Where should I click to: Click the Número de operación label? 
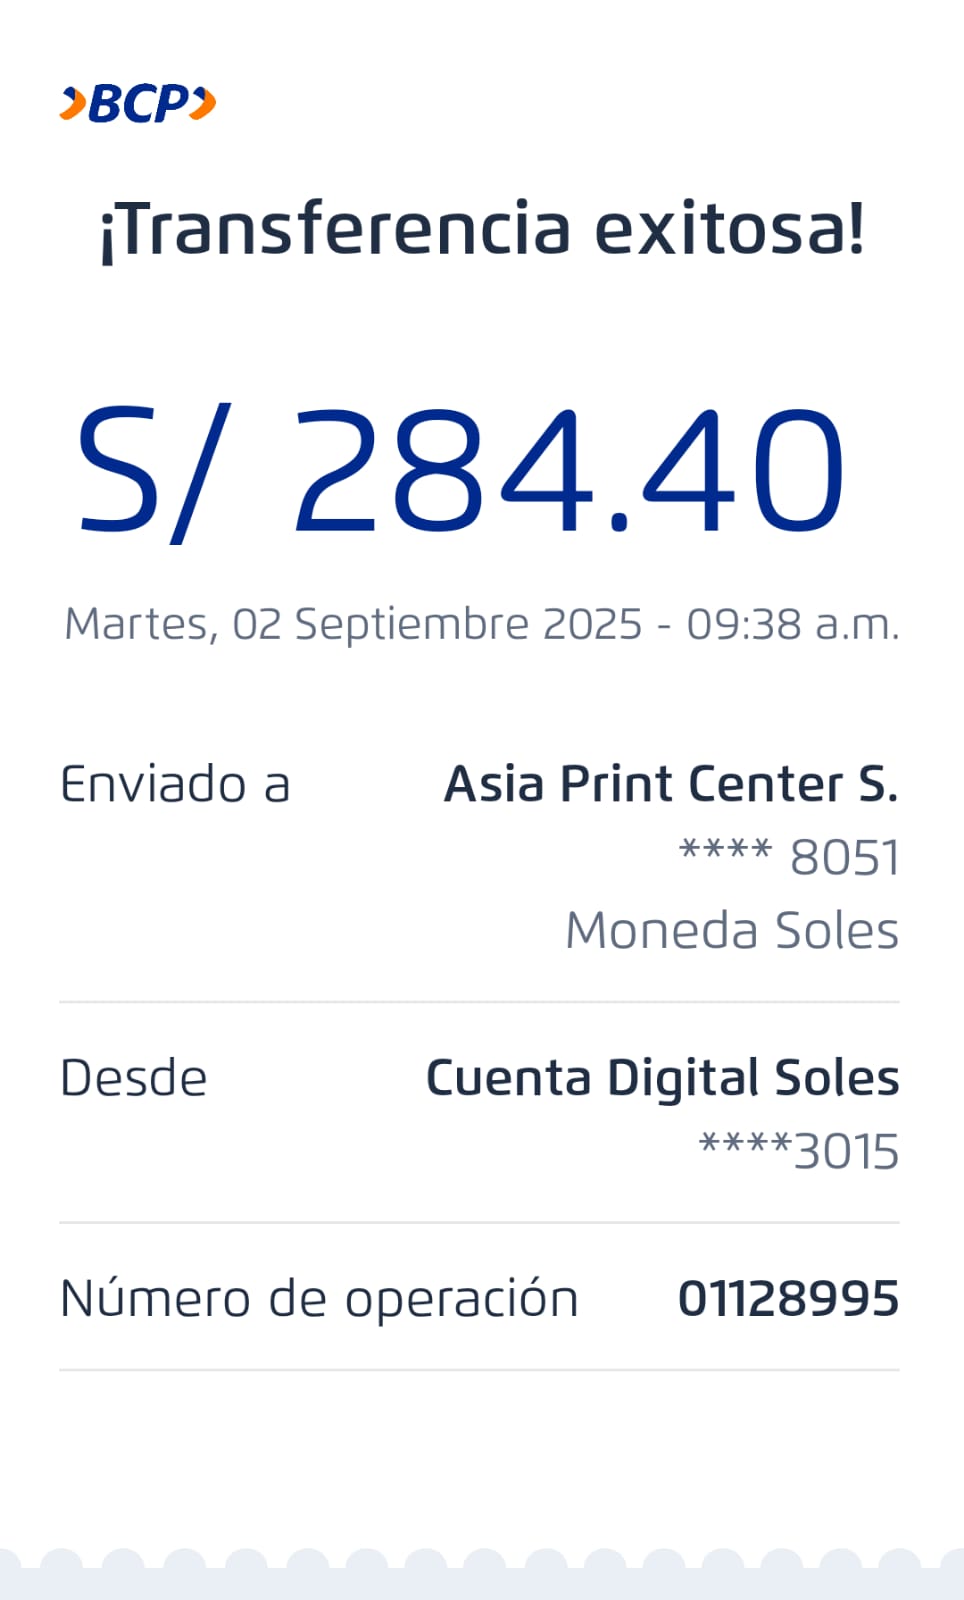click(319, 1299)
